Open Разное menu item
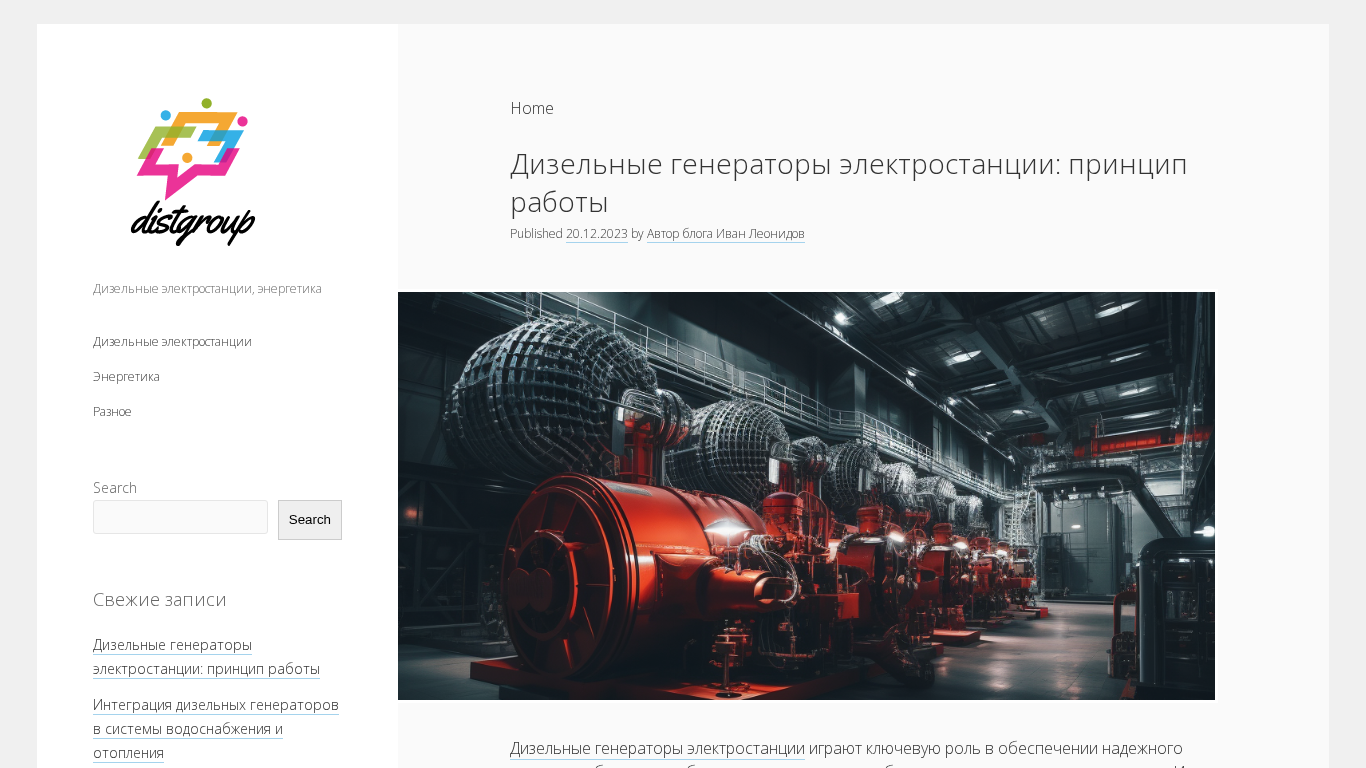 click(x=112, y=411)
